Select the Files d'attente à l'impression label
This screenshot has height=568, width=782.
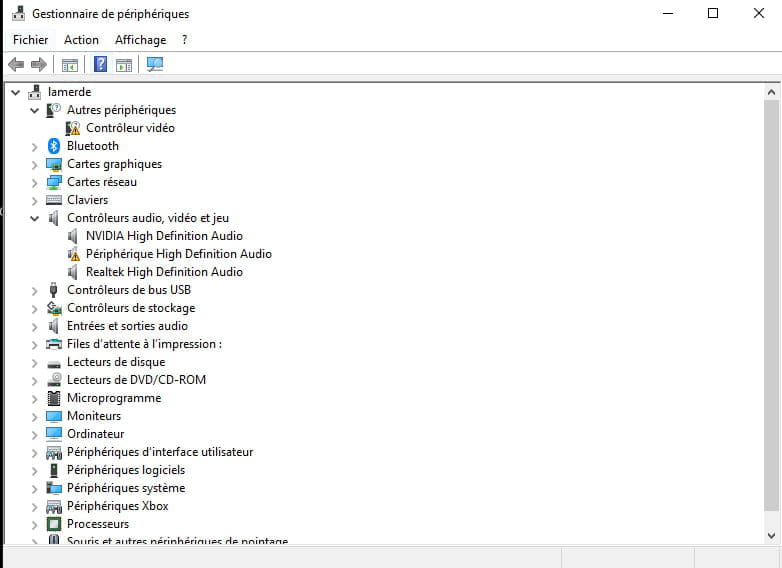(144, 344)
